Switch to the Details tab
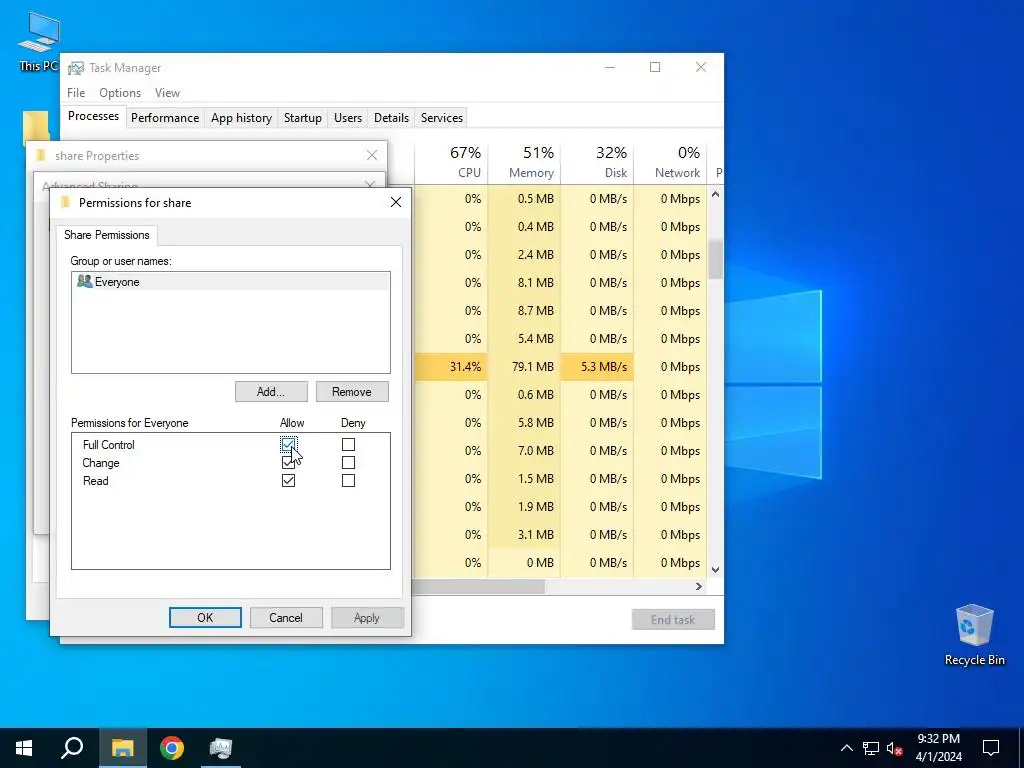 pyautogui.click(x=391, y=118)
